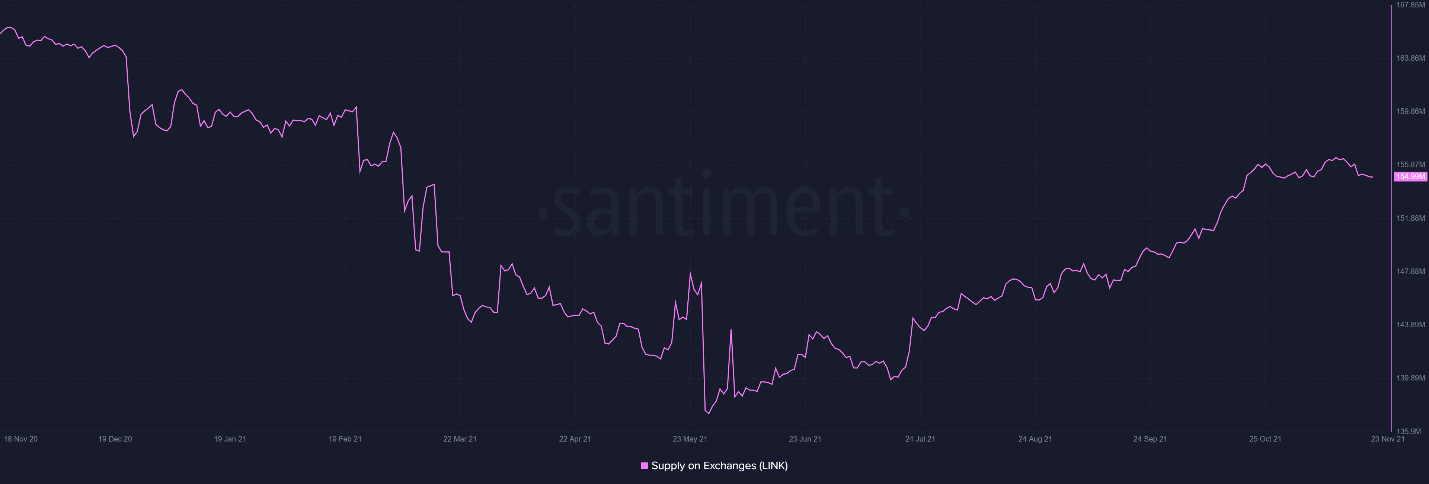Click the '23 May 21' date label
The image size is (1429, 484).
click(690, 439)
